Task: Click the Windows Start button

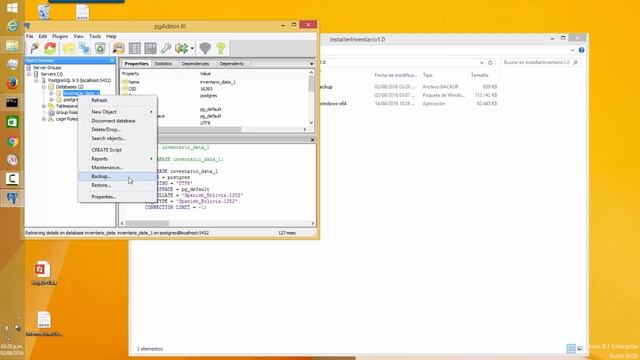Action: (x=12, y=8)
